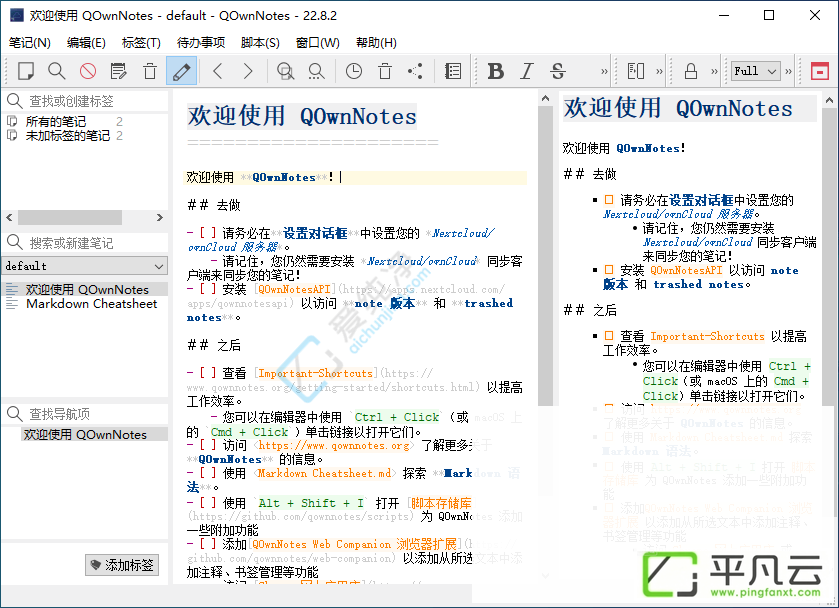Click 设置对话框 link in preview
The image size is (839, 608).
pos(701,201)
